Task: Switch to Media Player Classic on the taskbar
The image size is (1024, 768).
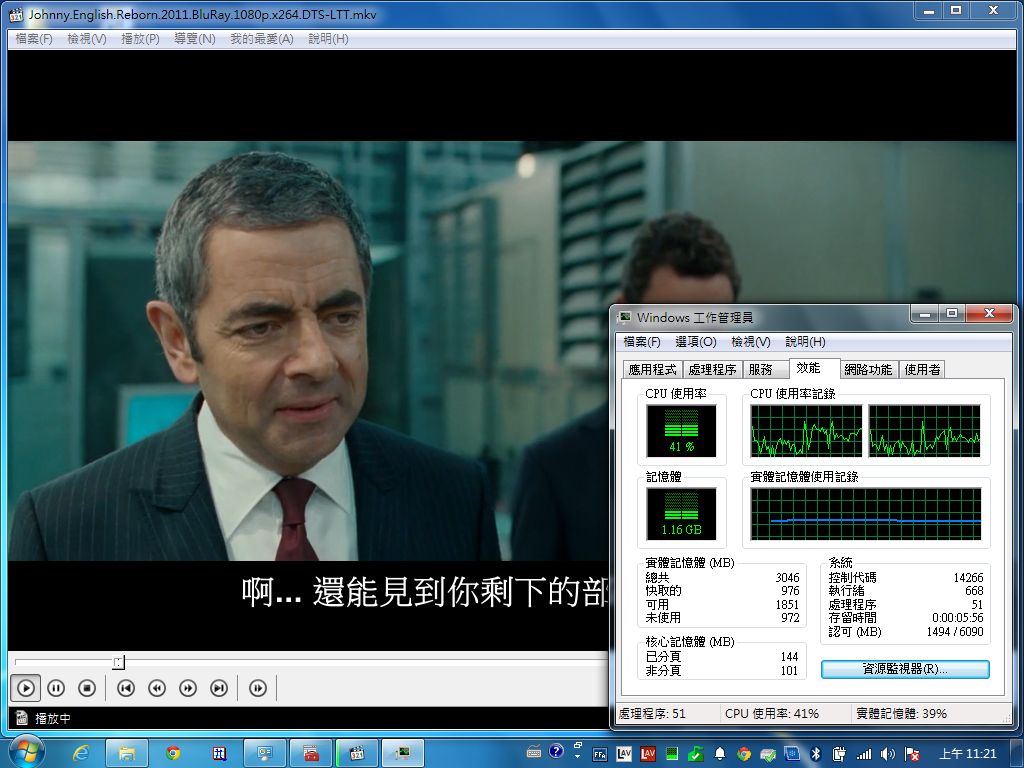Action: coord(357,754)
